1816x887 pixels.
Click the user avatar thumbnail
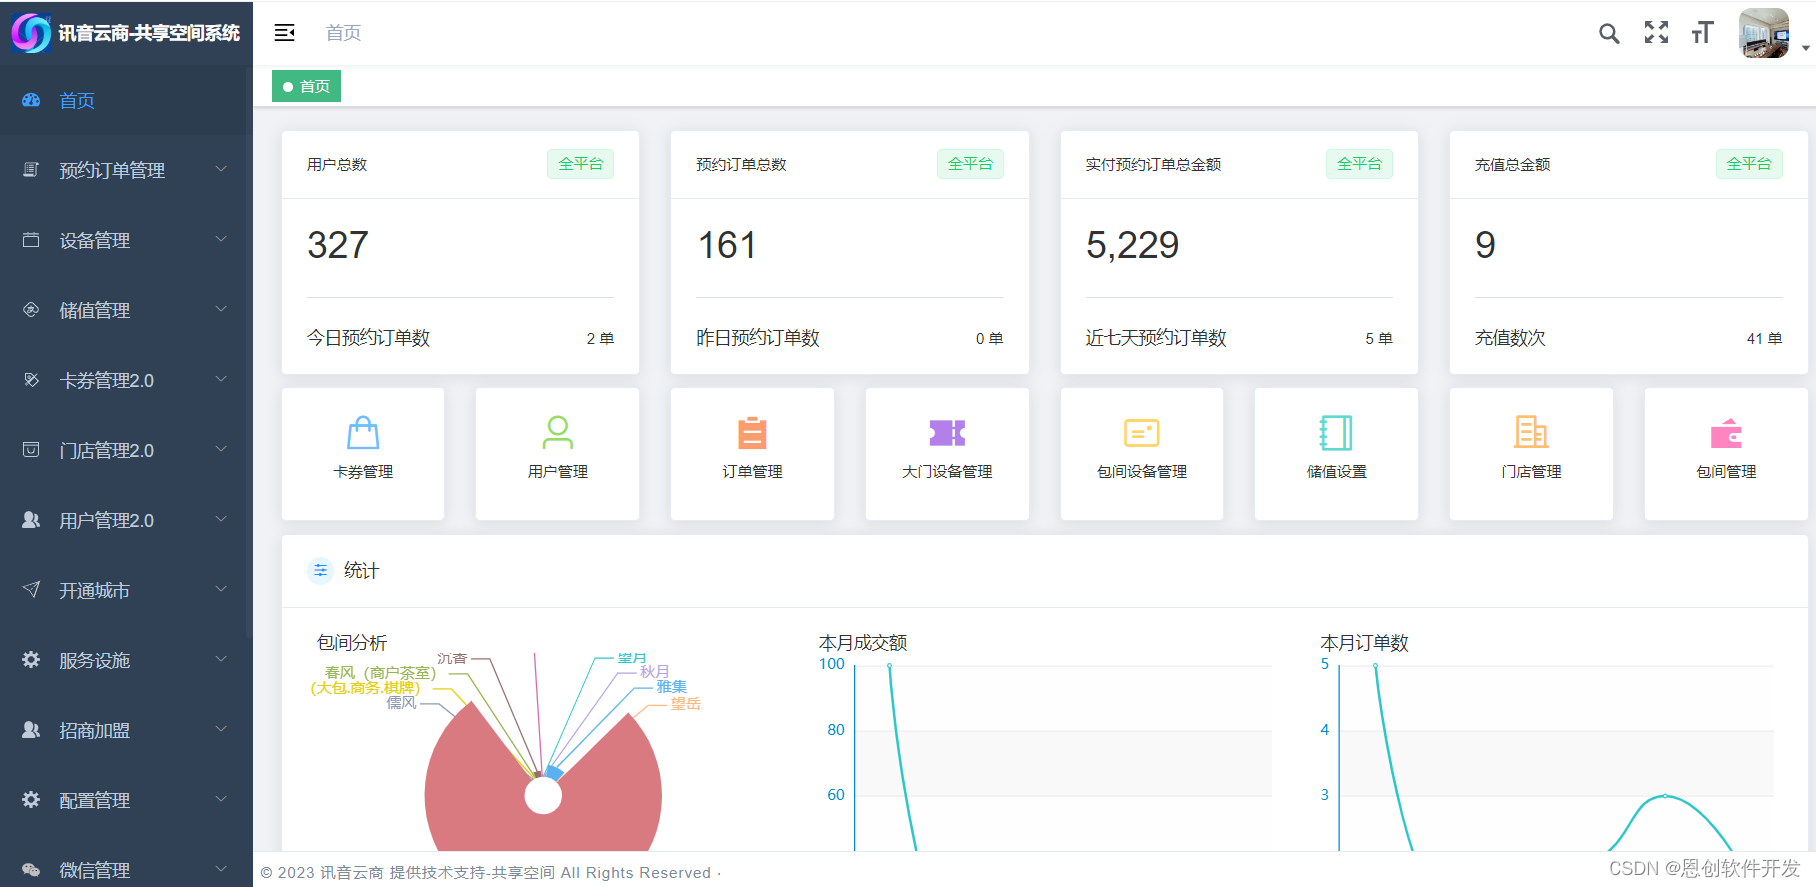tap(1764, 33)
